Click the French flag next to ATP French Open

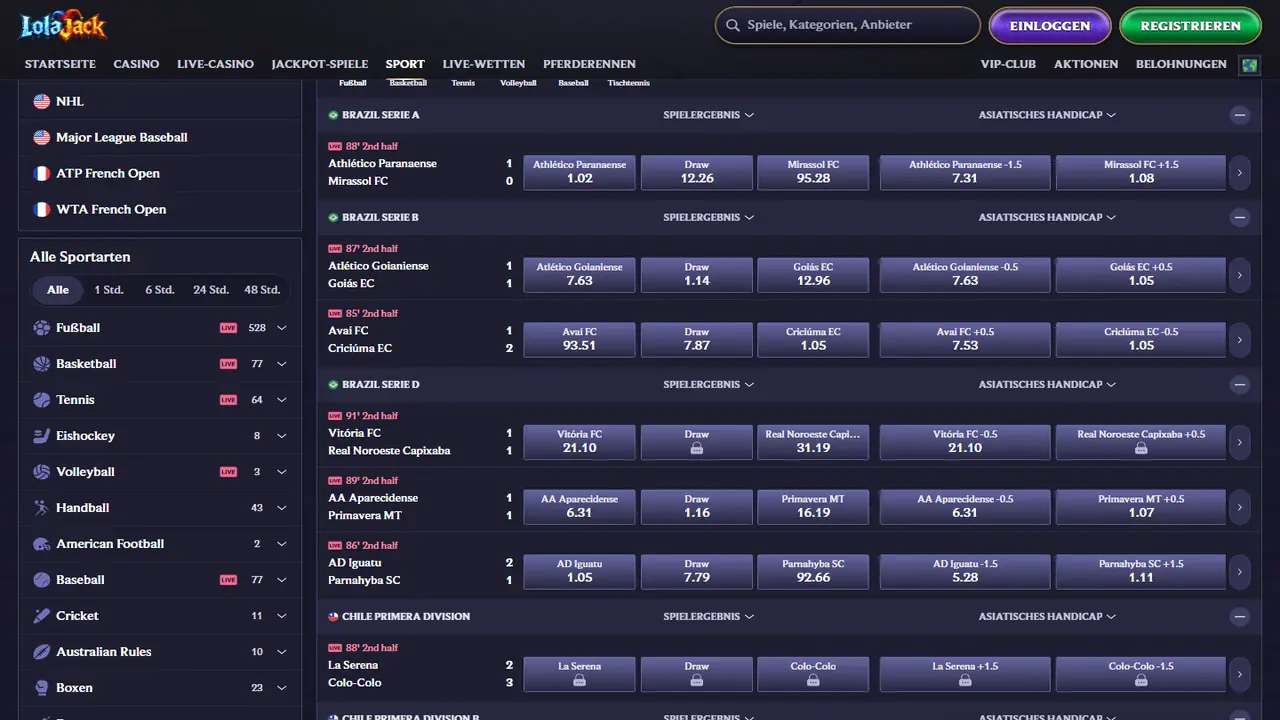click(41, 173)
